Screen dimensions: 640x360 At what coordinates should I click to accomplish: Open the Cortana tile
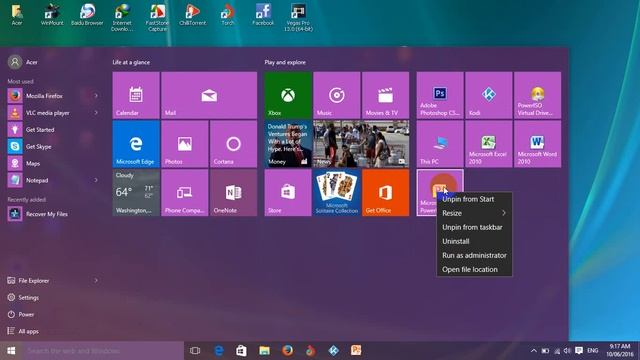coord(233,144)
